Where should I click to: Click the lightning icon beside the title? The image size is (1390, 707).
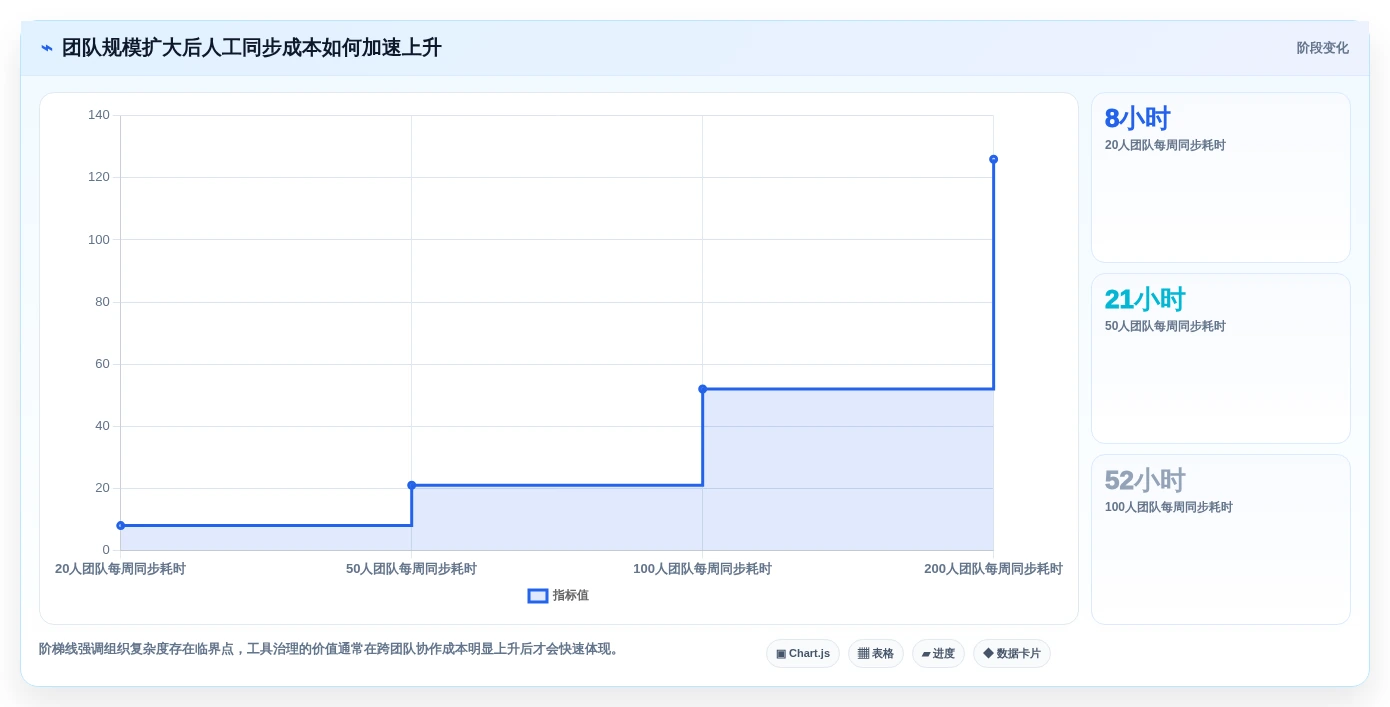click(47, 48)
